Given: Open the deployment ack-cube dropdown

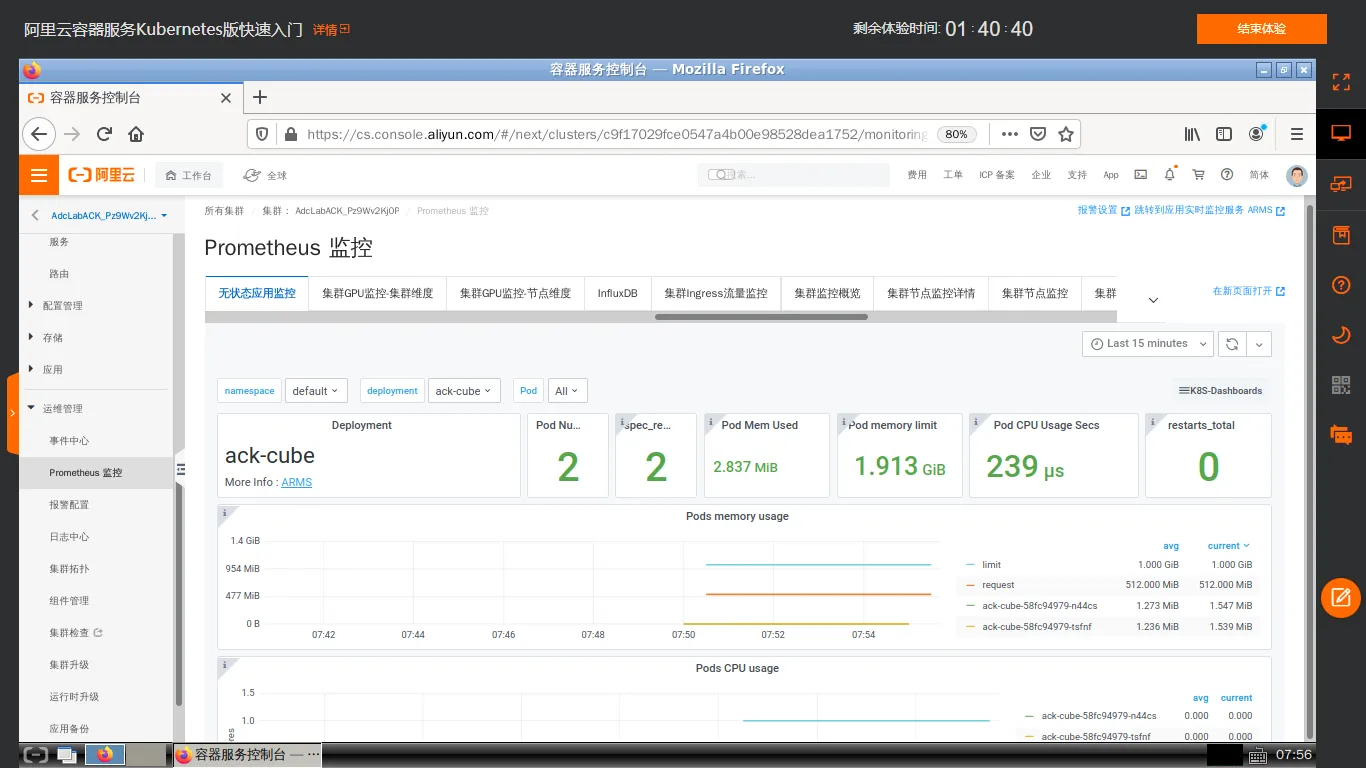Looking at the screenshot, I should [x=464, y=391].
